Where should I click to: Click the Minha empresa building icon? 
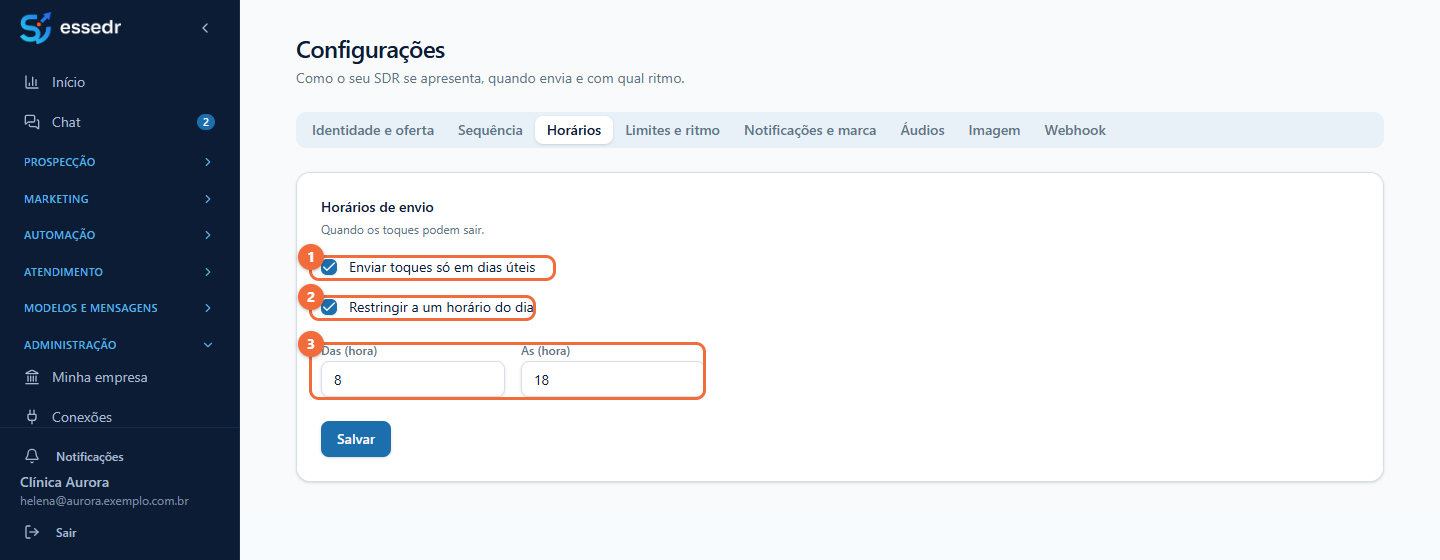click(32, 378)
